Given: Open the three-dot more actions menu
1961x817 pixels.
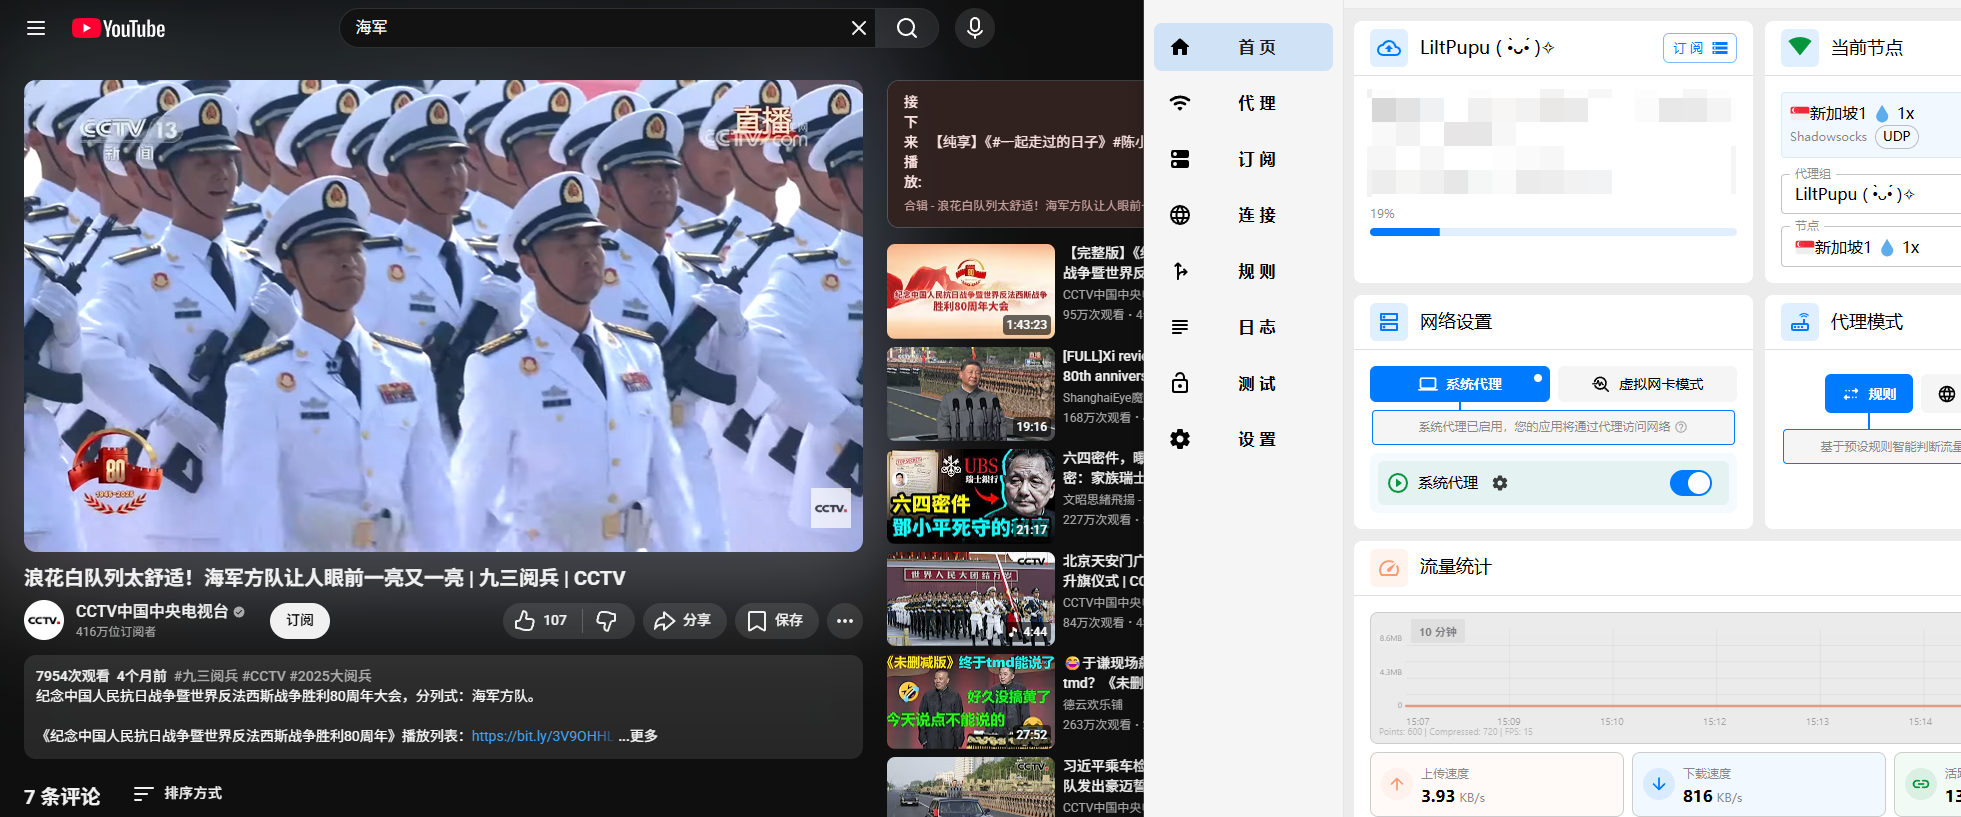Looking at the screenshot, I should coord(844,621).
